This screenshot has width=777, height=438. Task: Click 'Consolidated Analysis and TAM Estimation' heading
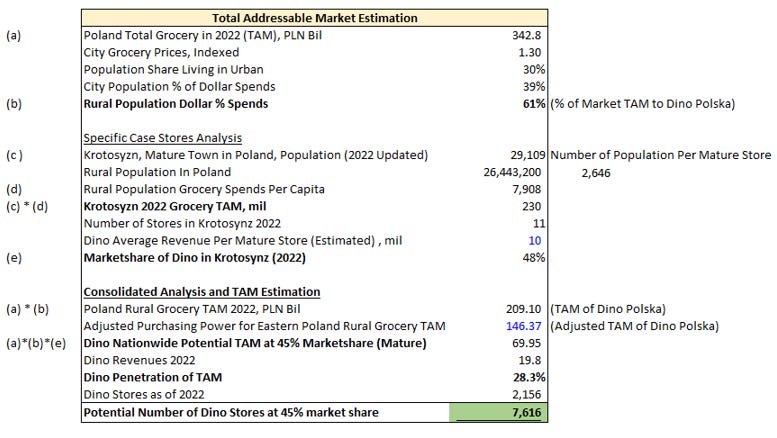point(202,292)
